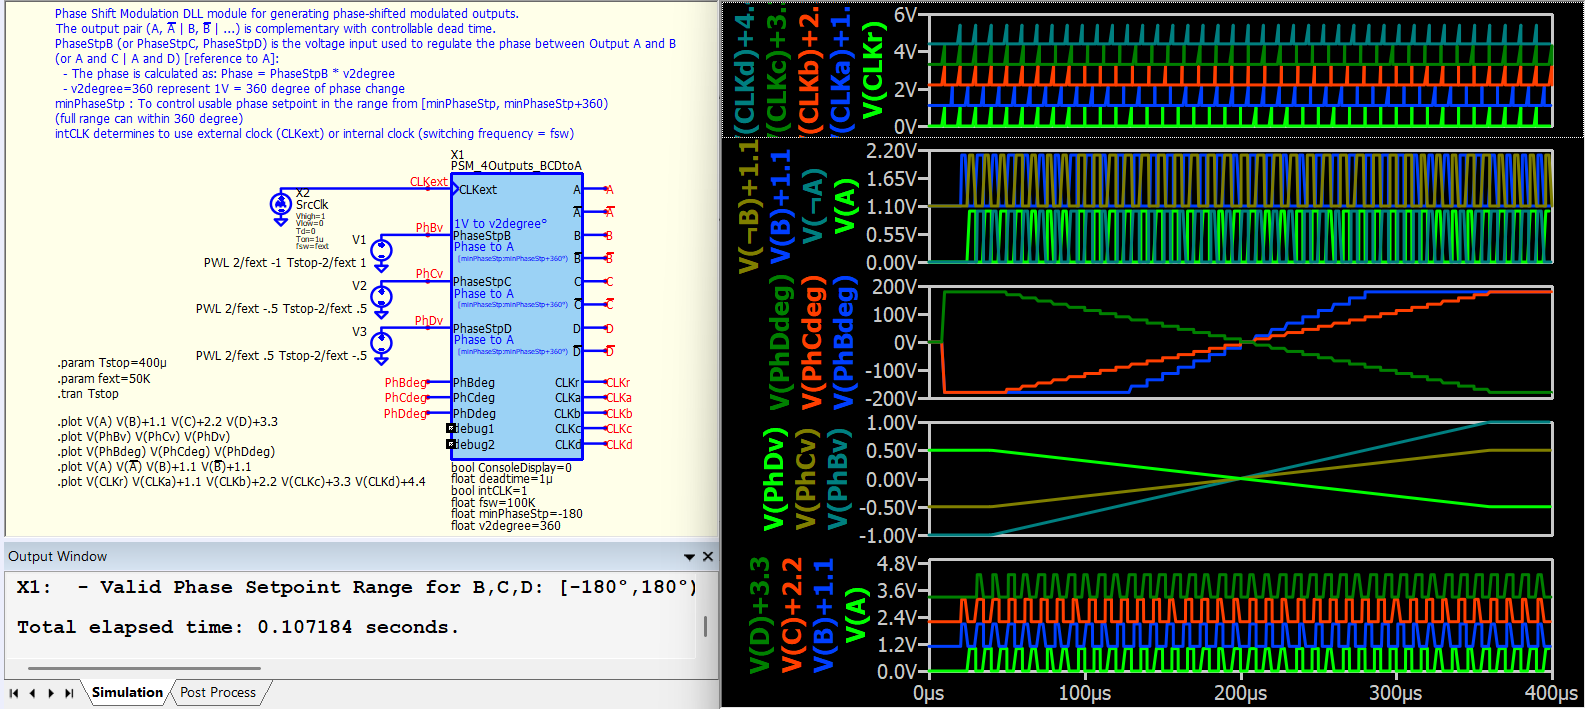Click the V(PhBdeg) trace label
1585x709 pixels.
coord(845,343)
